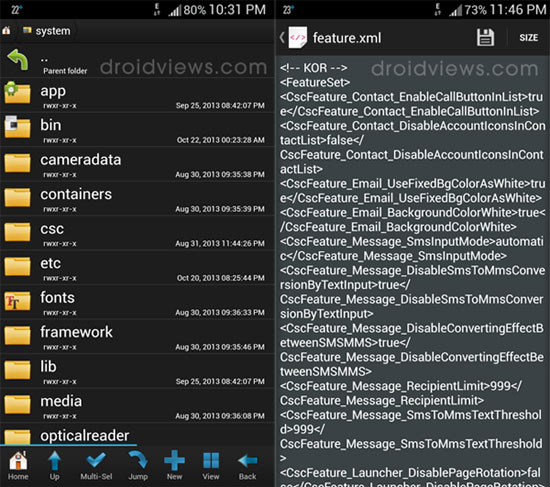Open the framework folder
The image size is (550, 487).
pyautogui.click(x=137, y=336)
